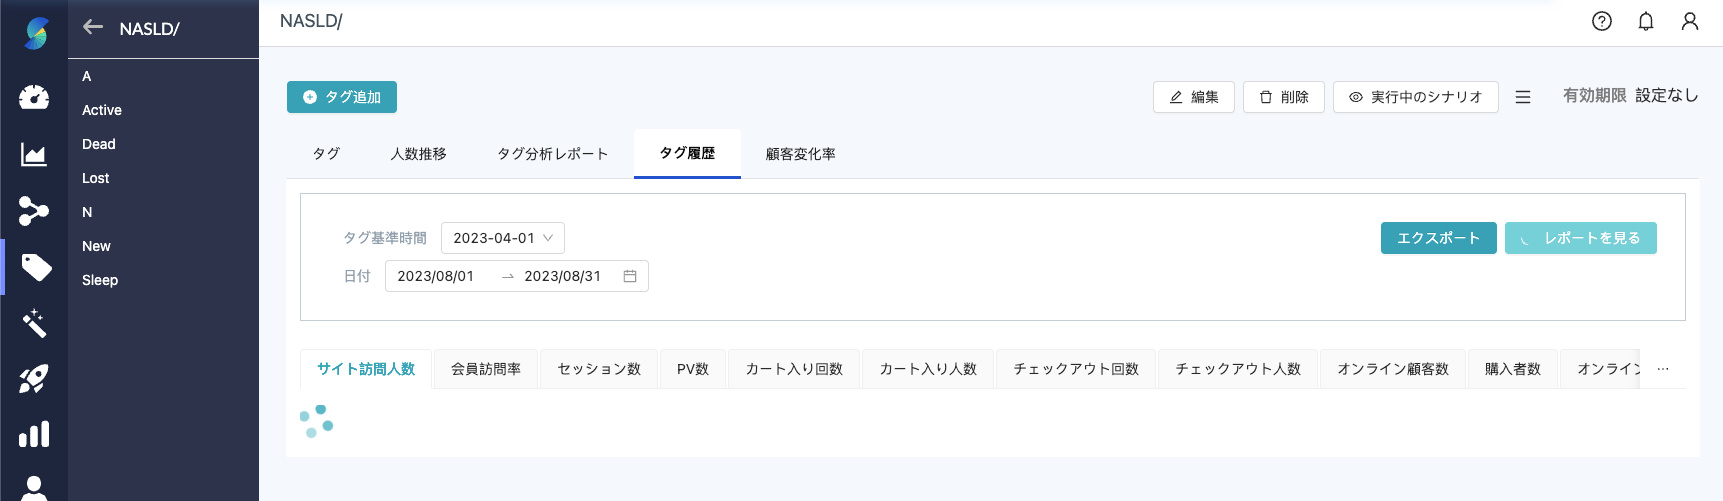Select the 会員訪問率 metric tab
Viewport: 1723px width, 501px height.
[x=486, y=369]
